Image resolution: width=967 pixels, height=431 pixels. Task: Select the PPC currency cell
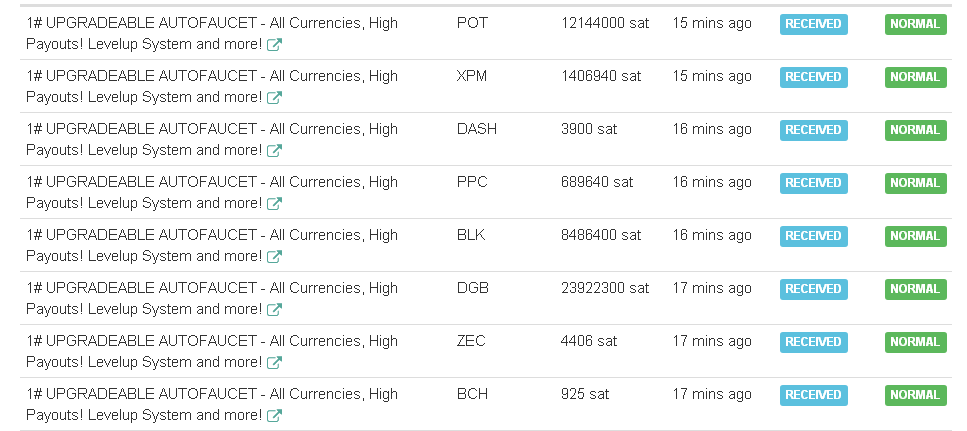point(472,183)
